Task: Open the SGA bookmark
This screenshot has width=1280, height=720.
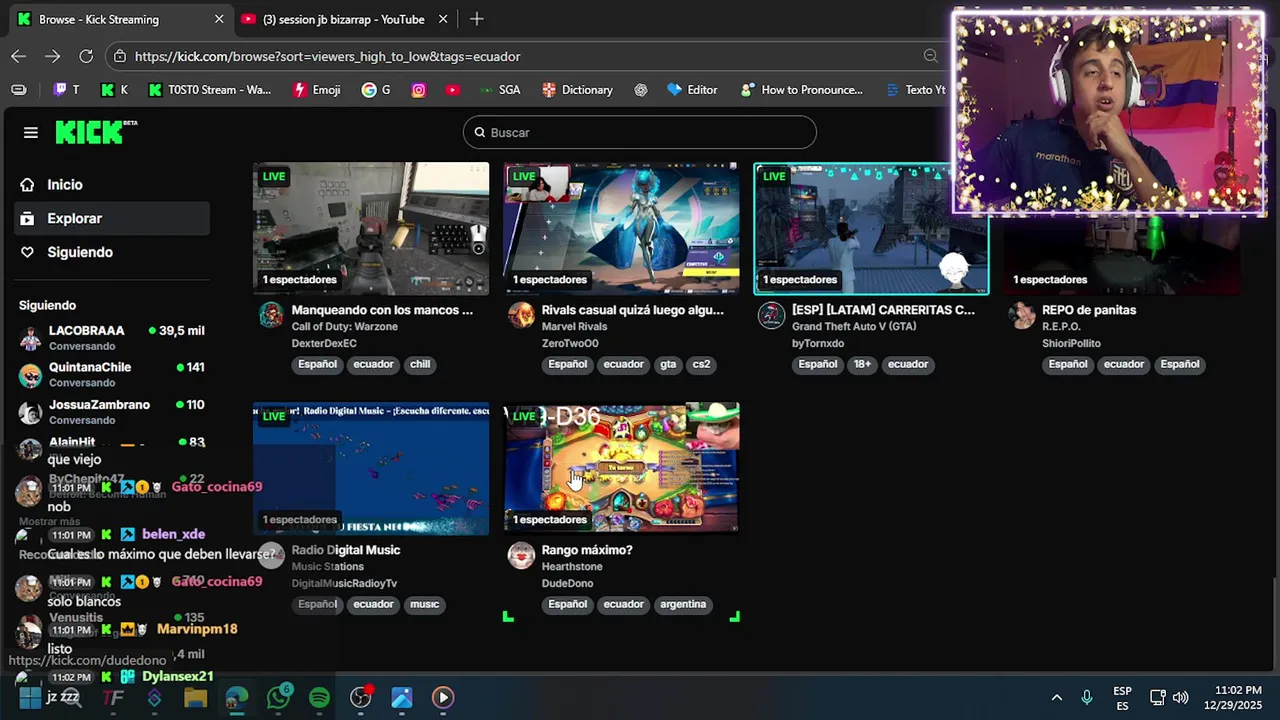Action: pyautogui.click(x=499, y=89)
